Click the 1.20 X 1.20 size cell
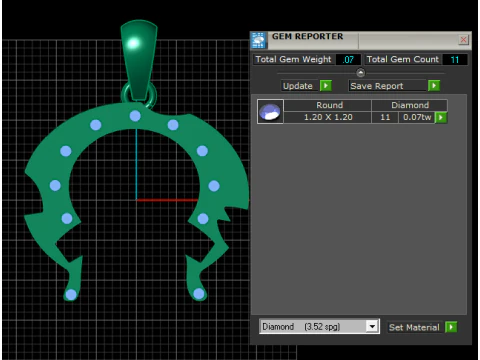The height and width of the screenshot is (360, 480). coord(327,117)
